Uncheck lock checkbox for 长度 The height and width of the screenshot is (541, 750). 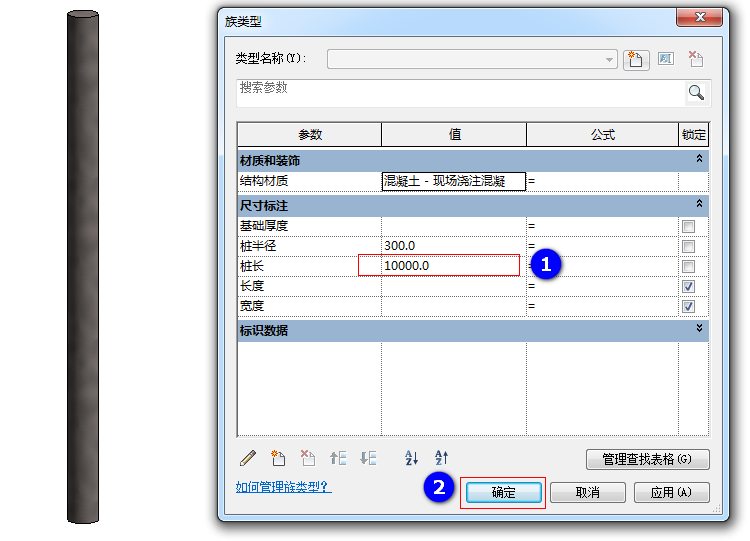(688, 287)
